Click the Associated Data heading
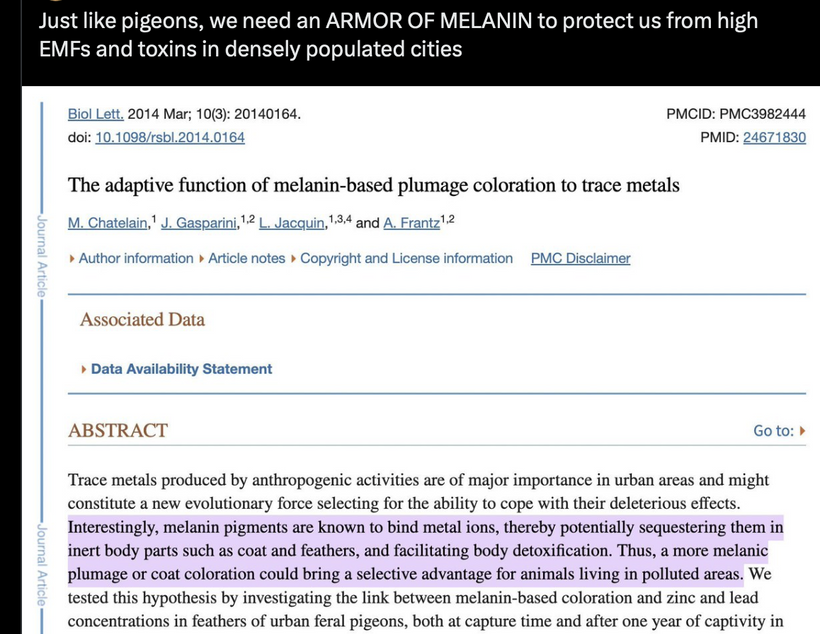This screenshot has width=820, height=634. tap(142, 320)
